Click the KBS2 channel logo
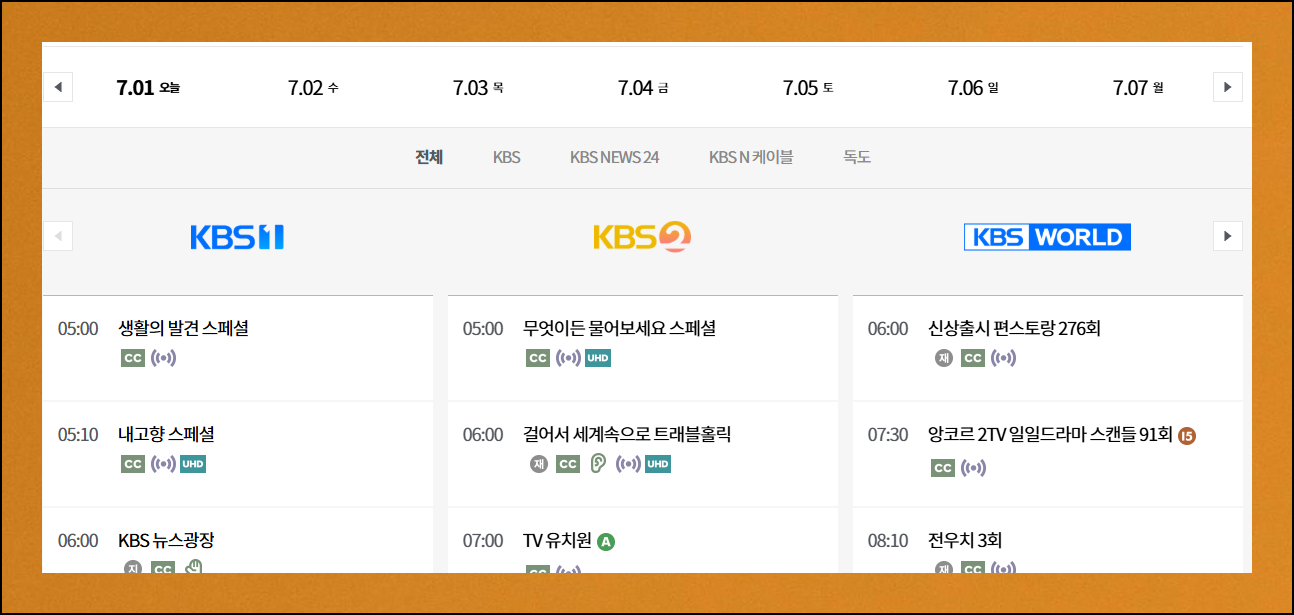 (642, 237)
